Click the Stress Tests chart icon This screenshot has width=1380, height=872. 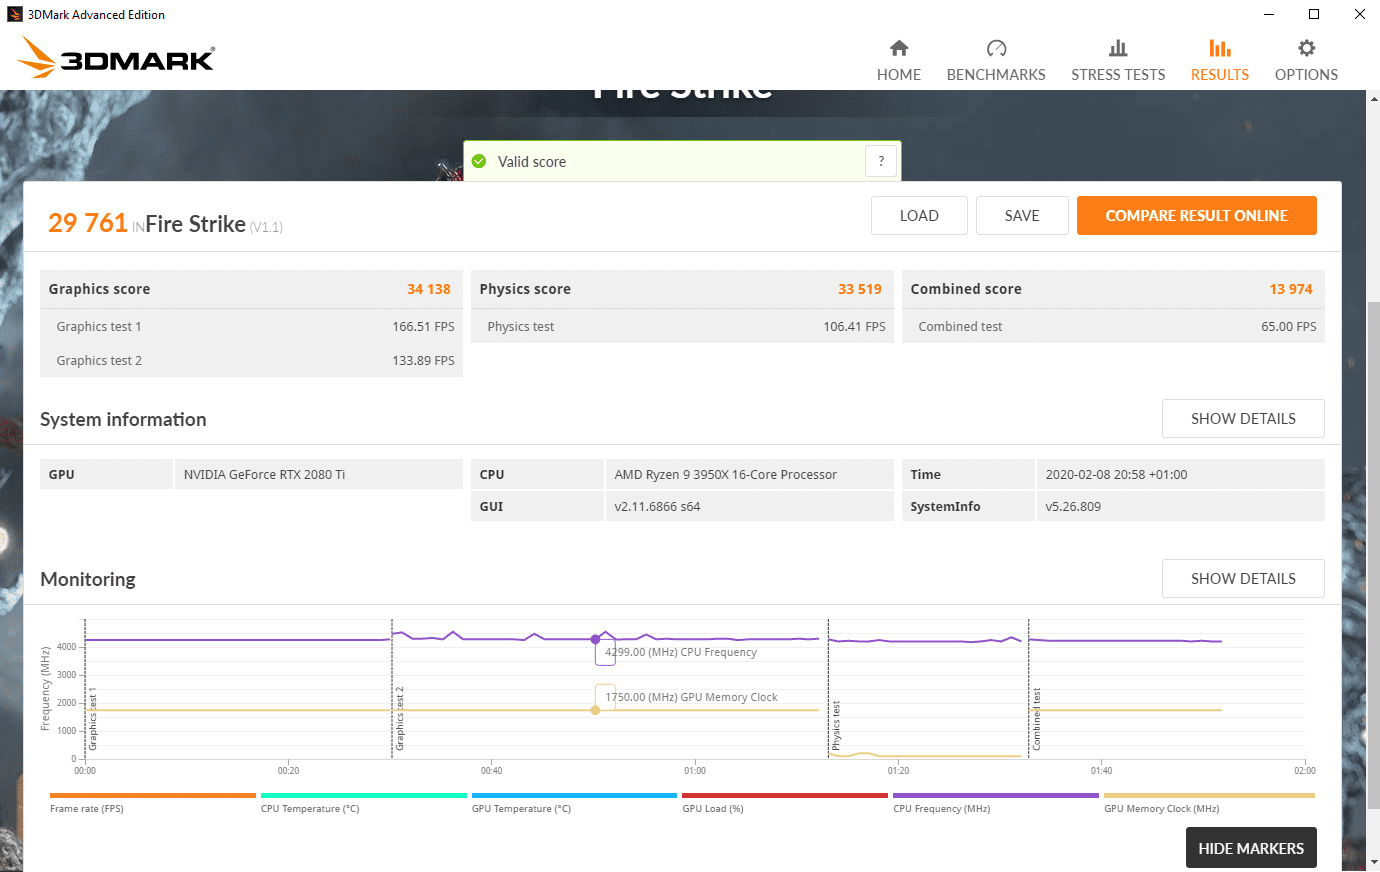(1118, 48)
